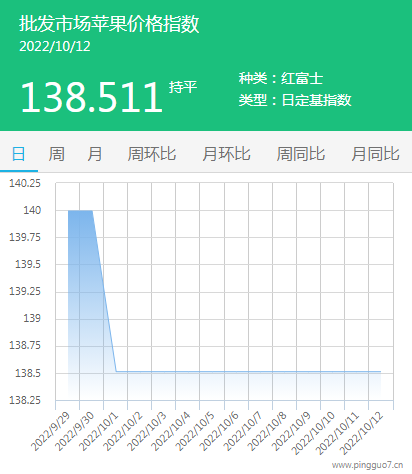Switch to the 周 weekly tab

(57, 154)
